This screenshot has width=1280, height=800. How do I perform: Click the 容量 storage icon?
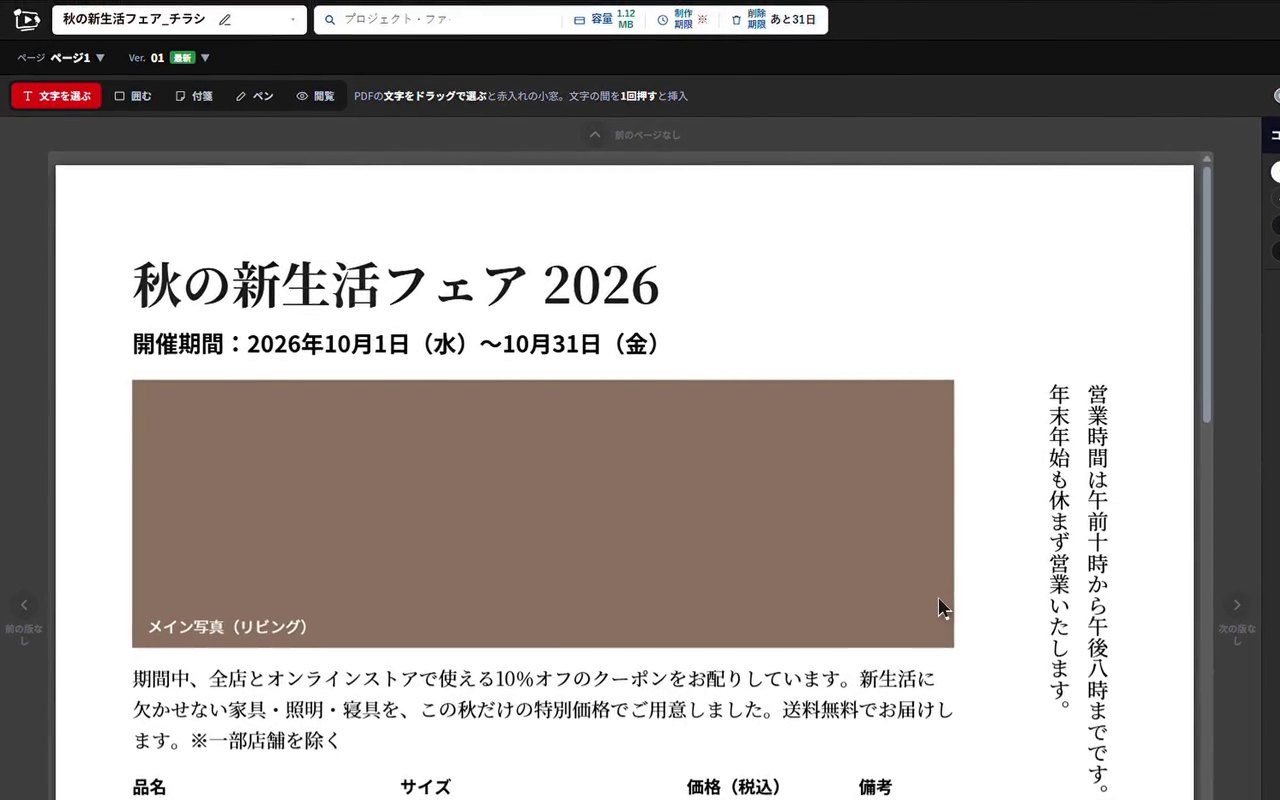580,20
